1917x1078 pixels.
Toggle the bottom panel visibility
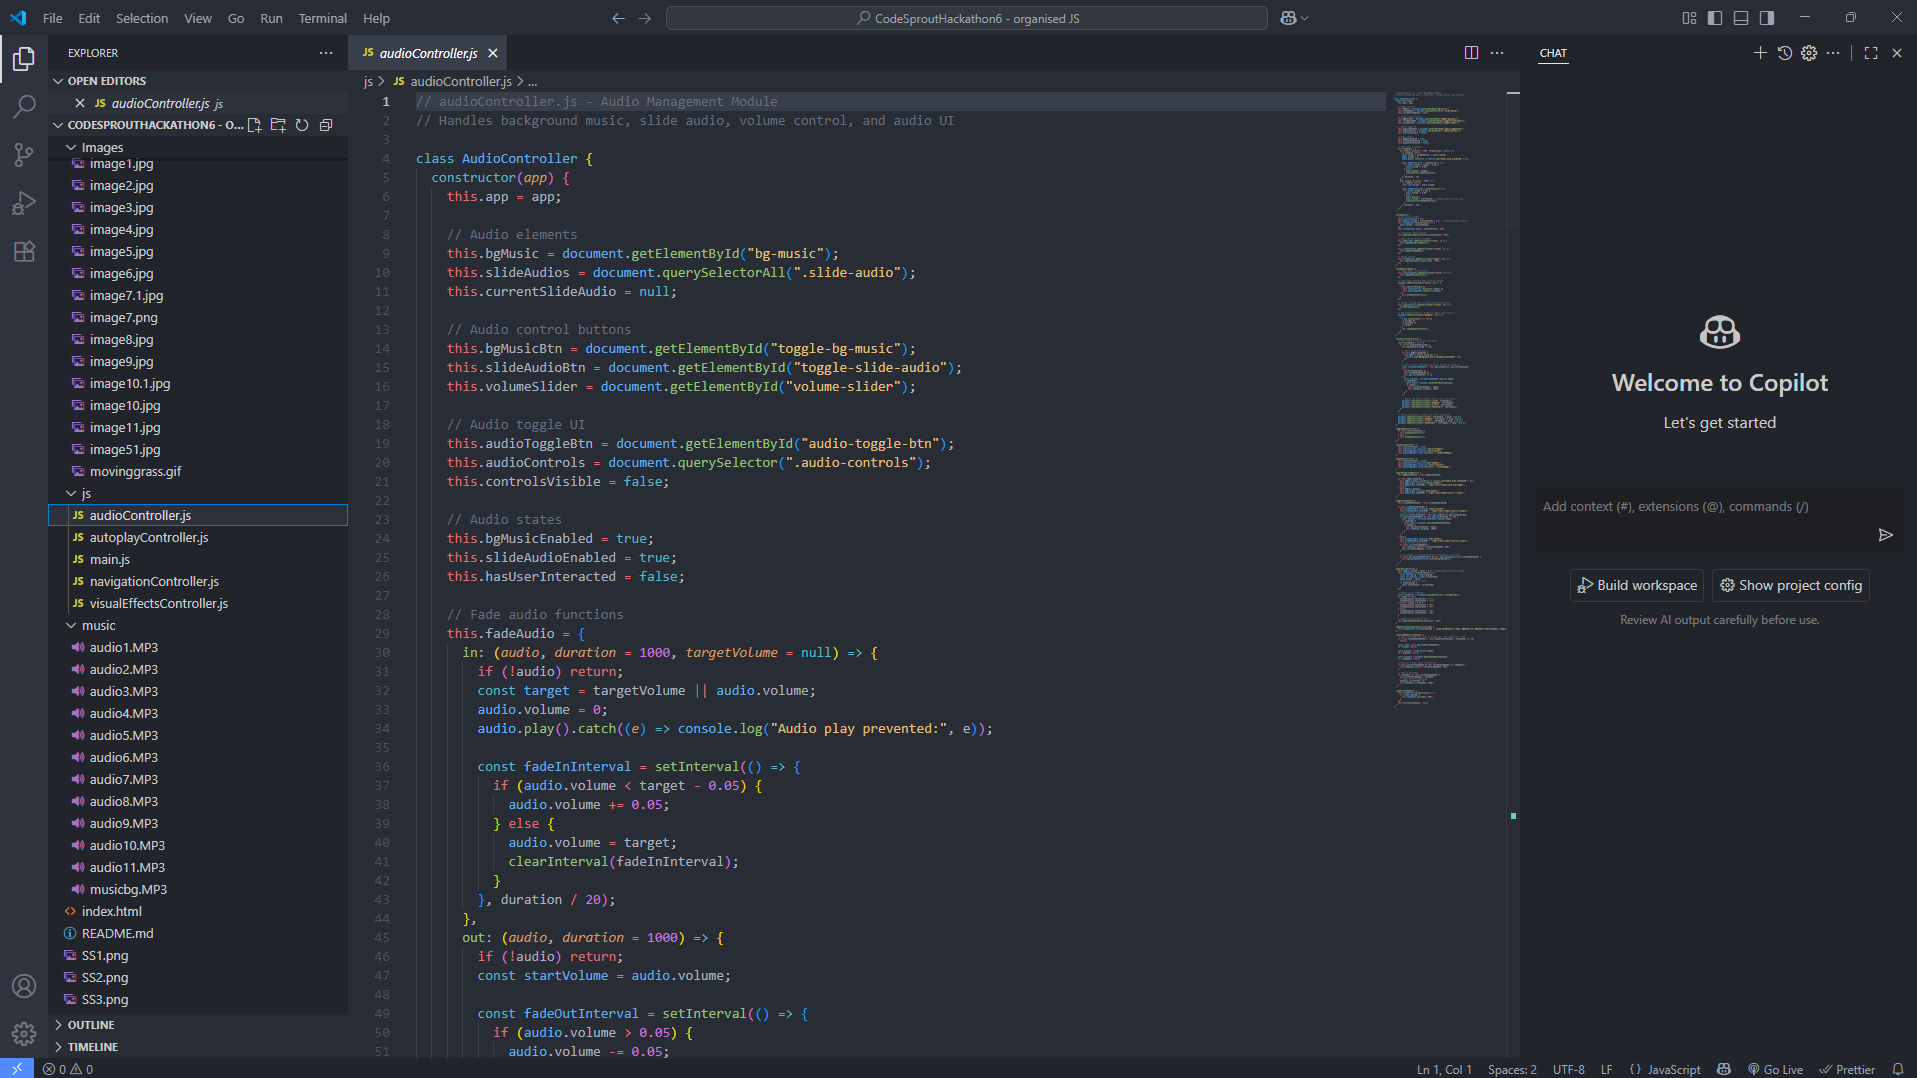(x=1741, y=18)
